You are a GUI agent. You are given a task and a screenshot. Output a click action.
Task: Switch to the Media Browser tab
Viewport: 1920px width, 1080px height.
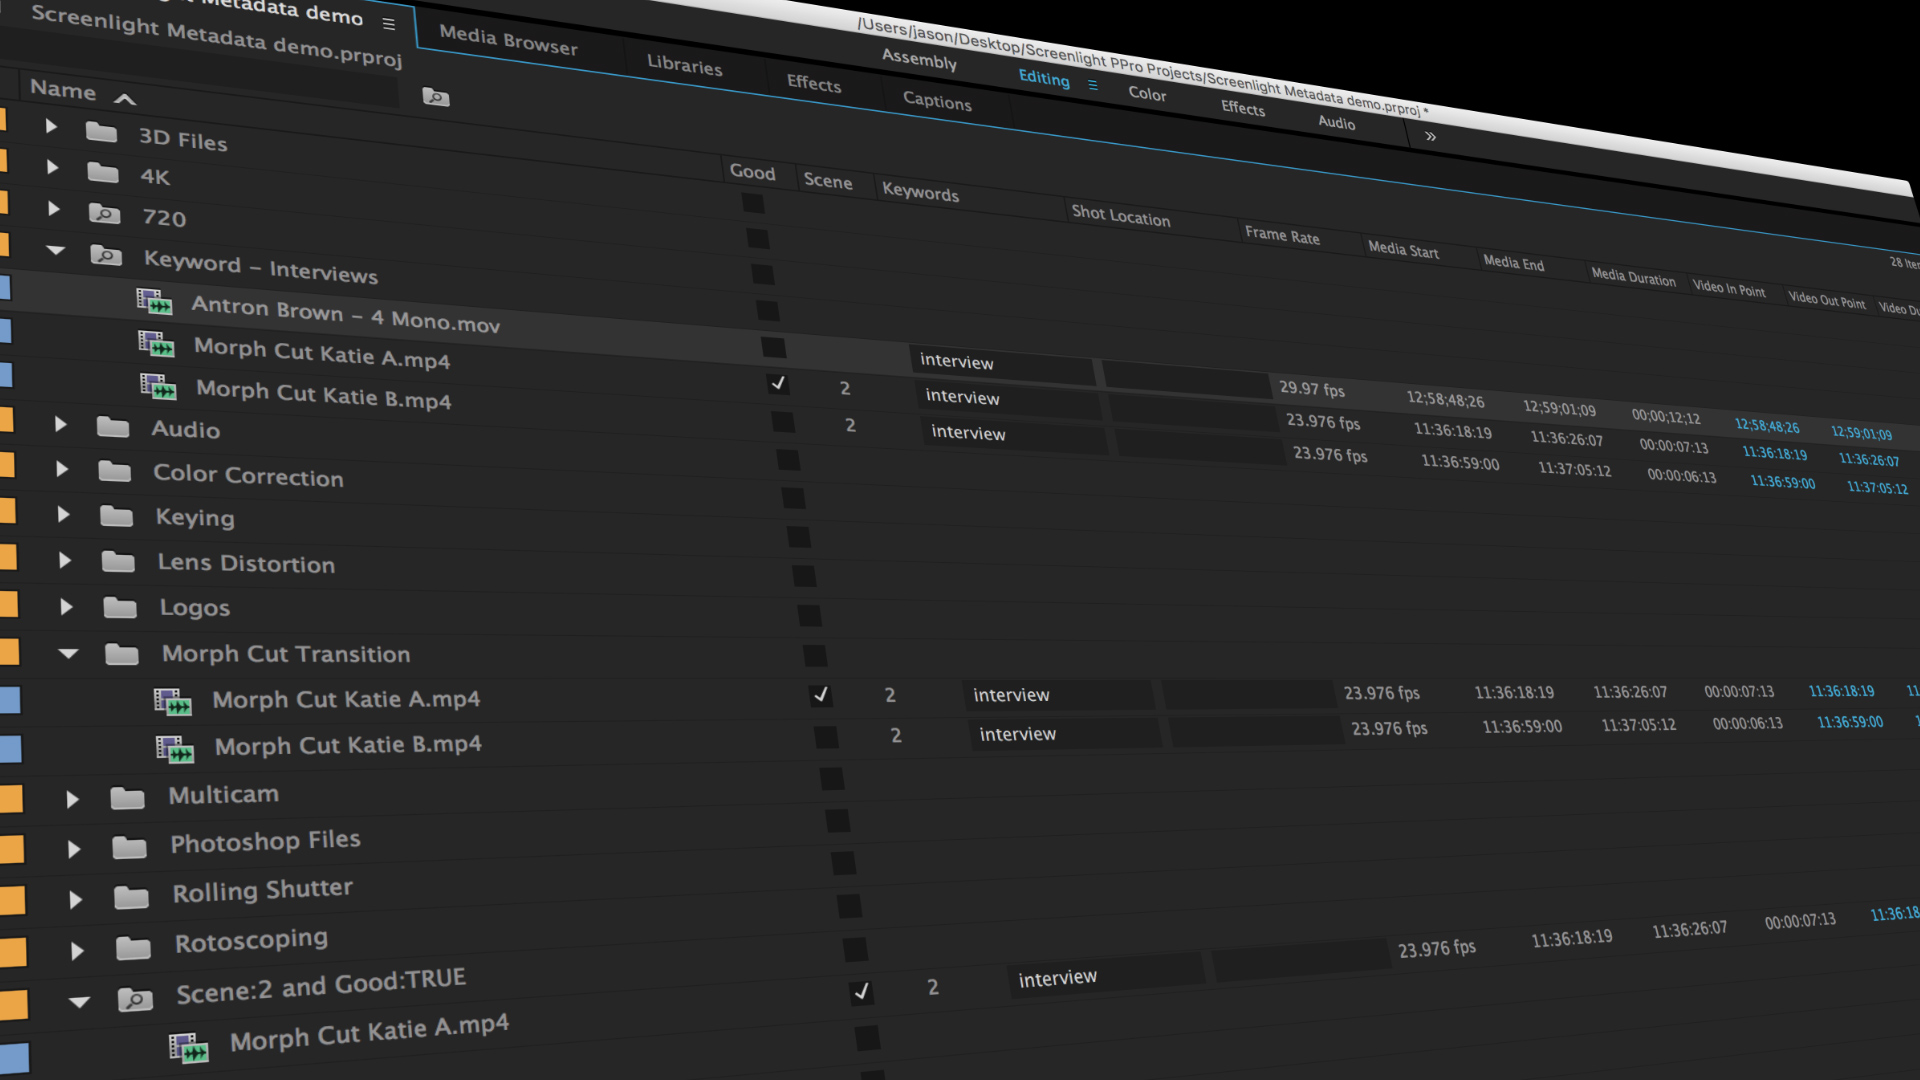click(x=508, y=40)
